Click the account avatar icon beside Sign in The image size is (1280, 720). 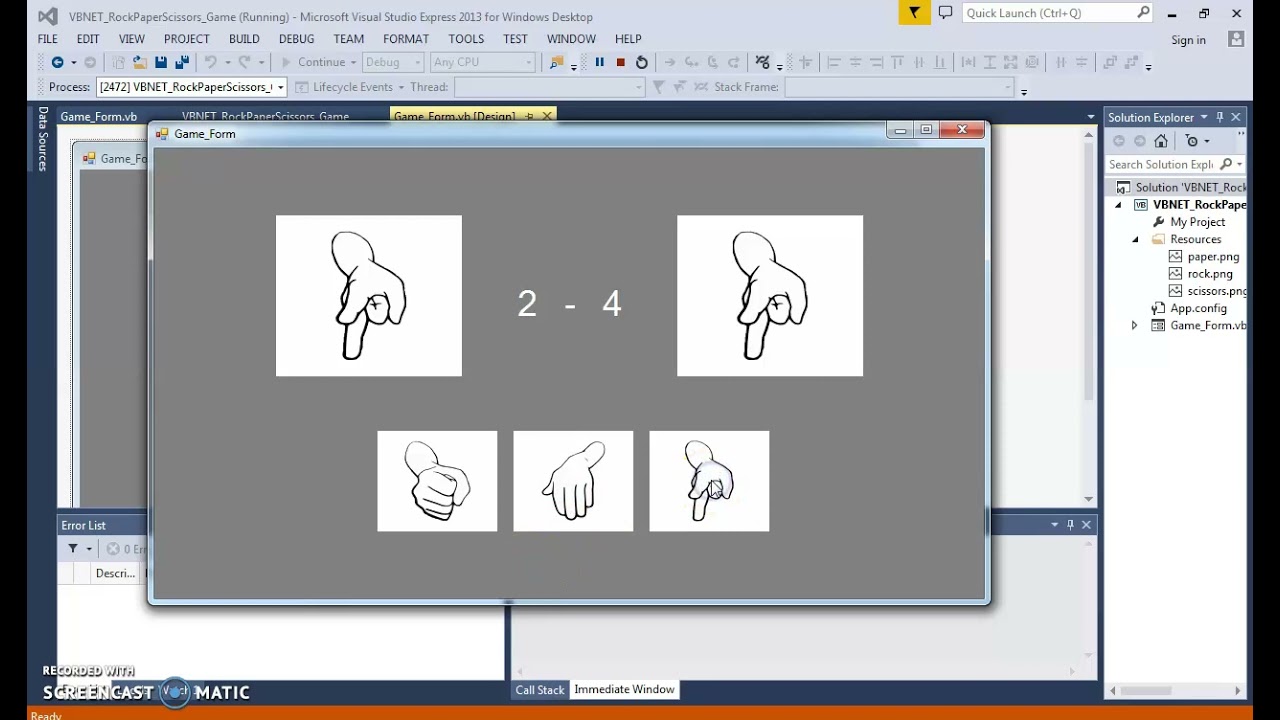point(1236,39)
